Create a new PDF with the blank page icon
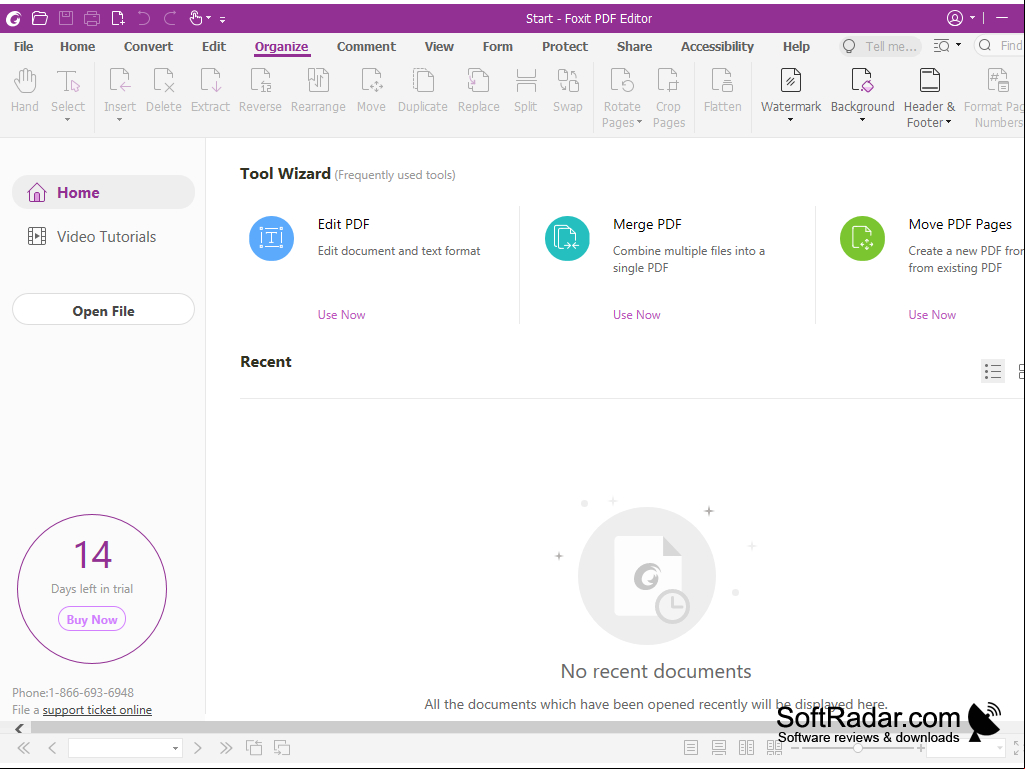1025x769 pixels. coord(118,18)
